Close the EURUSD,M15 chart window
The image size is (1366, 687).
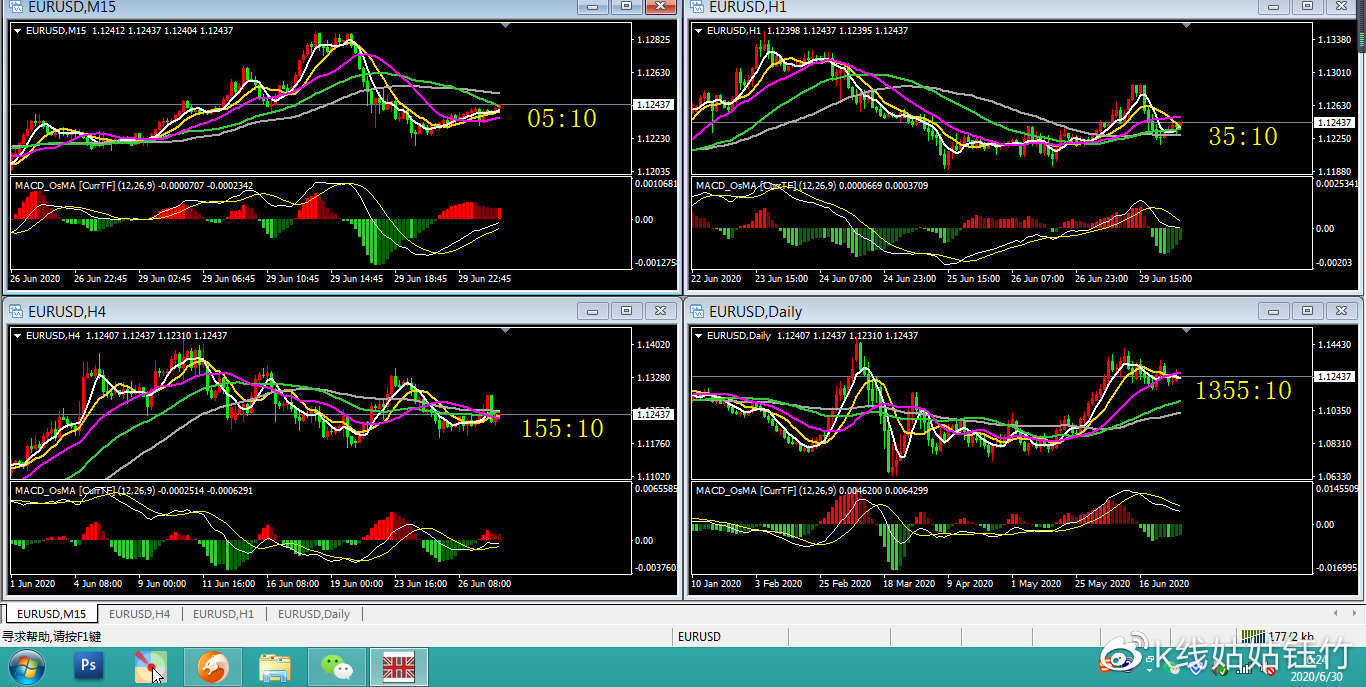(x=660, y=6)
